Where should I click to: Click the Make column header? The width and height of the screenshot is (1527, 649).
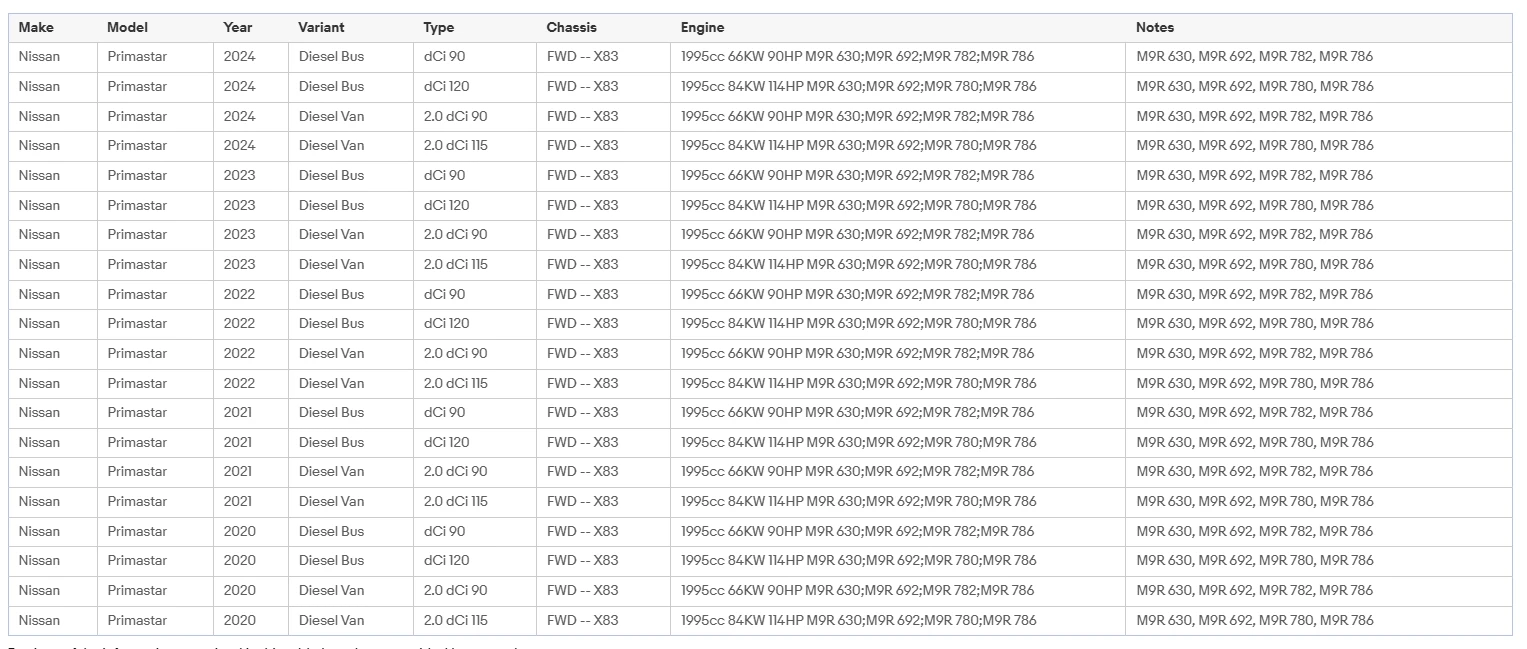pos(36,28)
